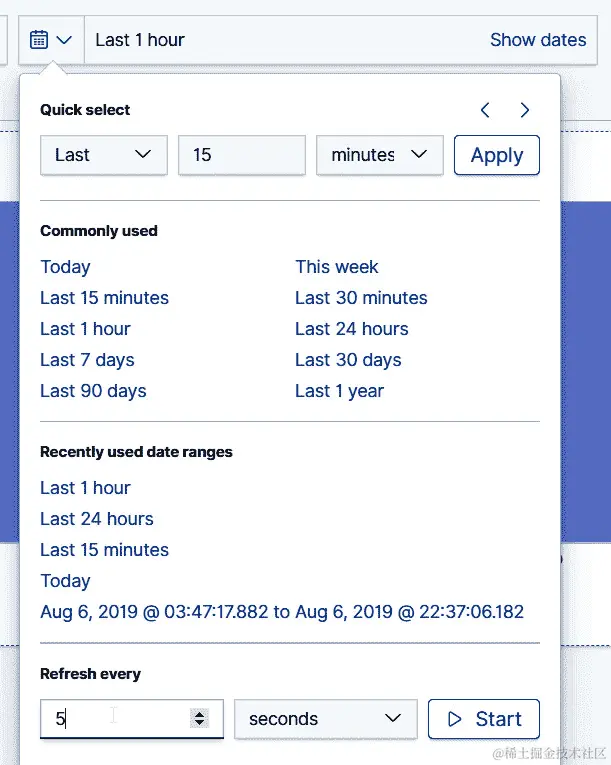Choose Last 1 hour in recently used ranges

click(85, 488)
